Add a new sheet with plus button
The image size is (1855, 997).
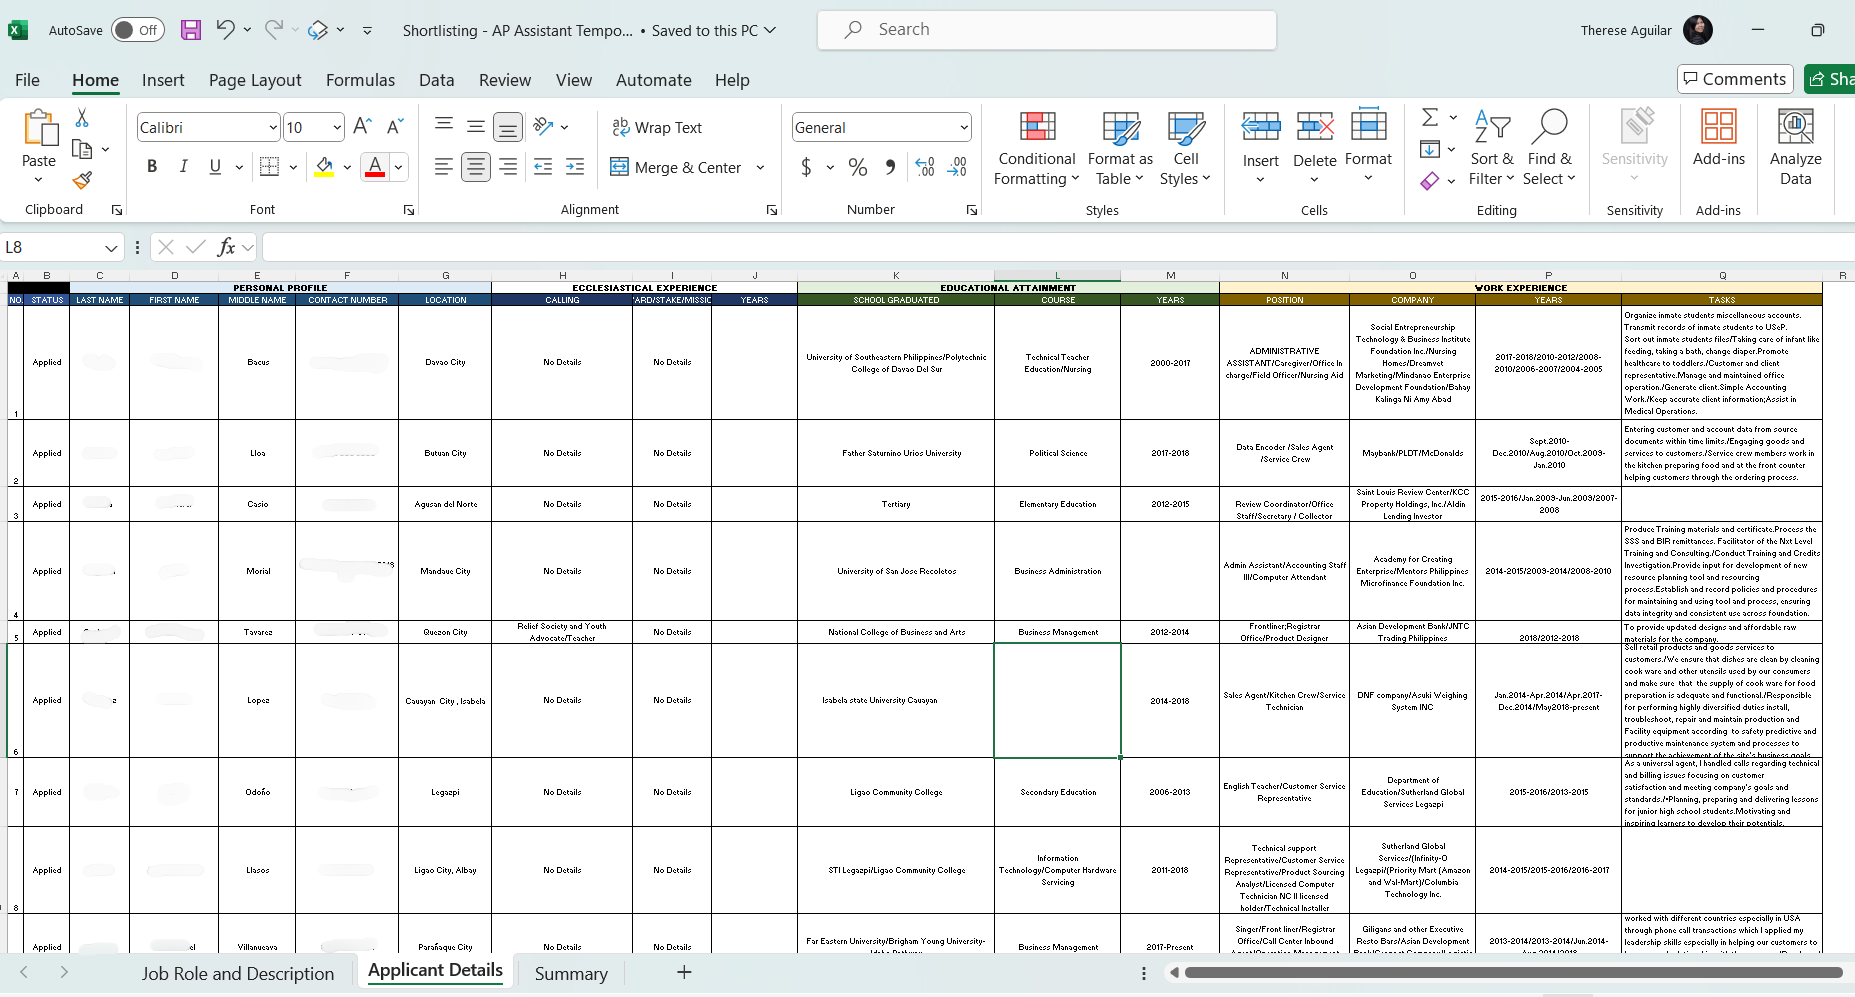point(684,972)
